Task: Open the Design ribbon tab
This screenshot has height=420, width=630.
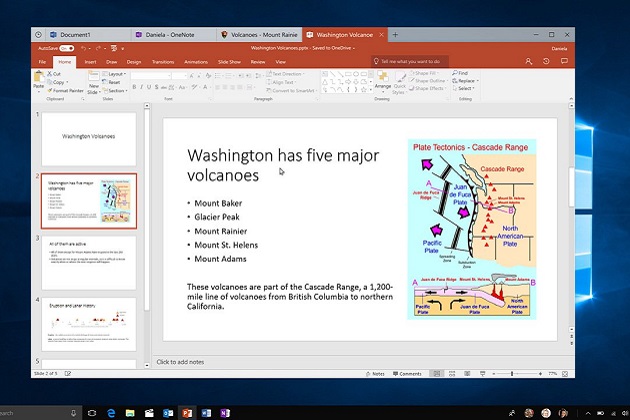Action: coord(133,62)
